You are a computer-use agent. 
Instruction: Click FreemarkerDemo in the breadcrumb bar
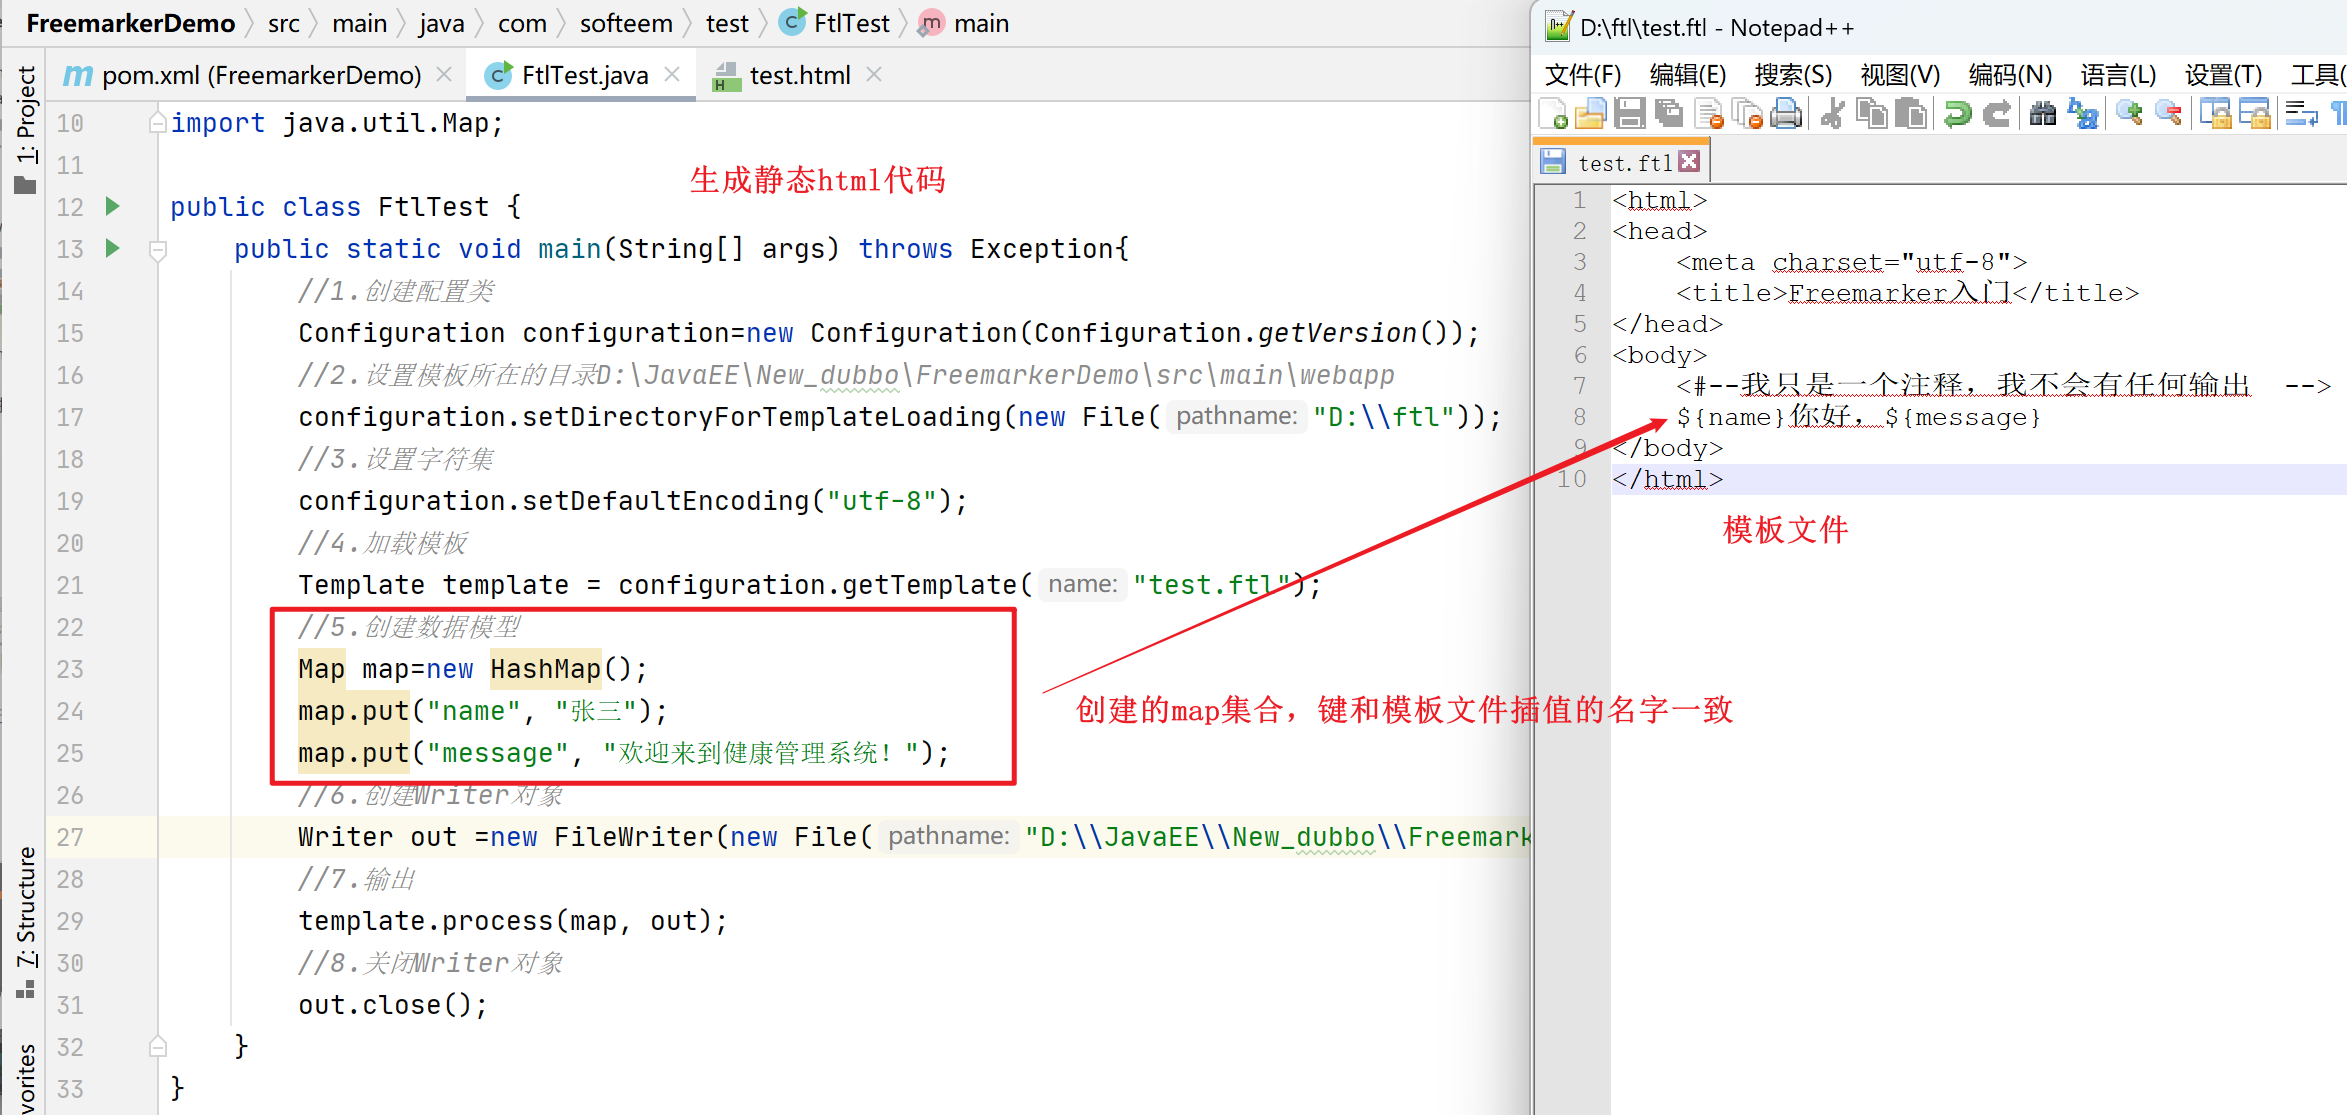[x=130, y=22]
